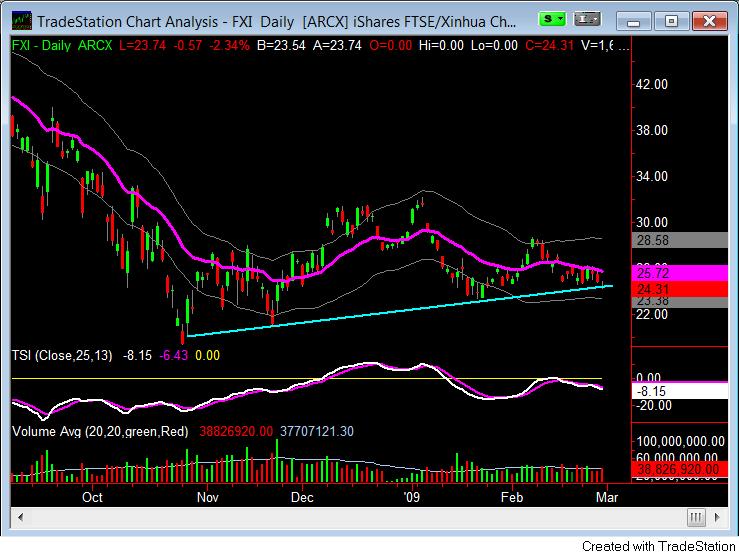The image size is (739, 554).
Task: Select the Volume Avg (20,20,green,Red) label
Action: click(x=100, y=431)
